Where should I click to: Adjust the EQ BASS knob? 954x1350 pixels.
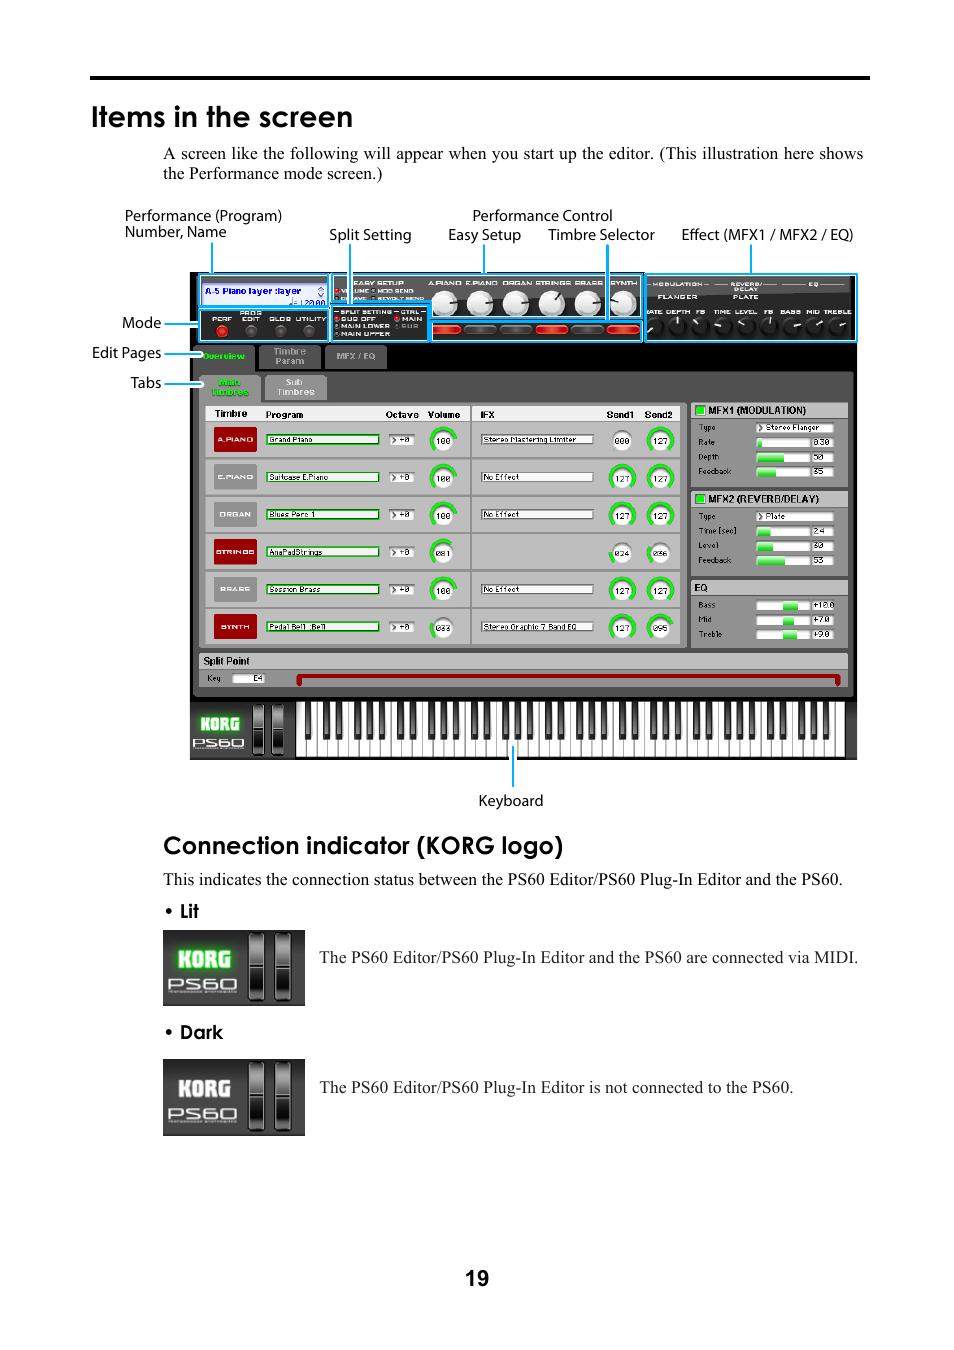(791, 327)
